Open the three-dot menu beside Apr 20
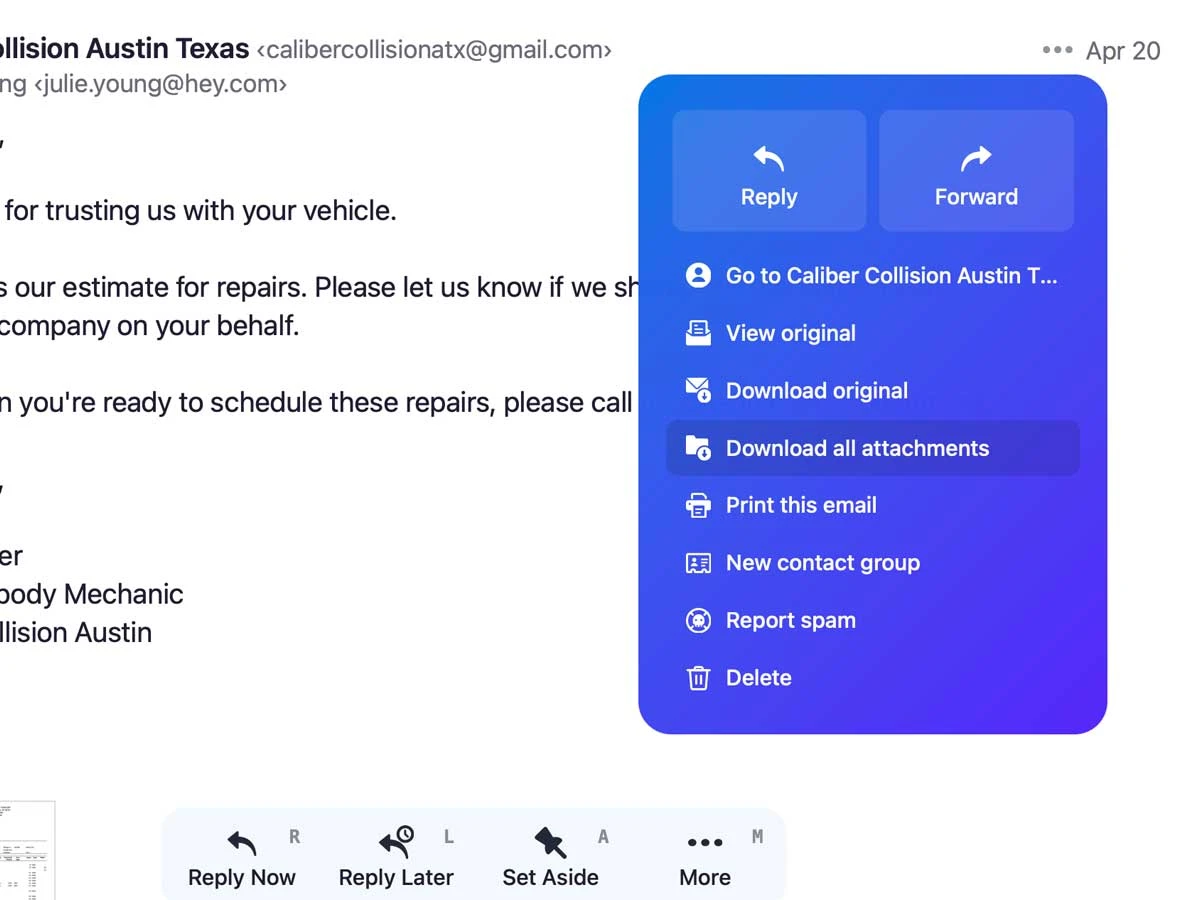This screenshot has height=900, width=1200. click(x=1057, y=49)
